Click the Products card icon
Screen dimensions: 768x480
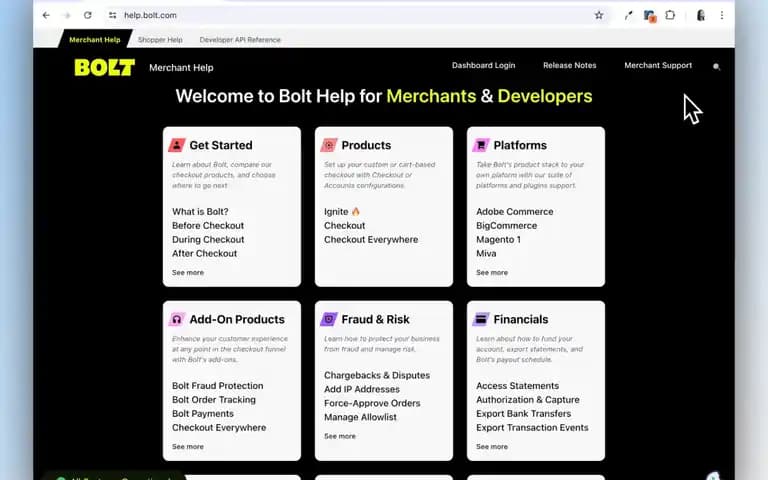[329, 145]
